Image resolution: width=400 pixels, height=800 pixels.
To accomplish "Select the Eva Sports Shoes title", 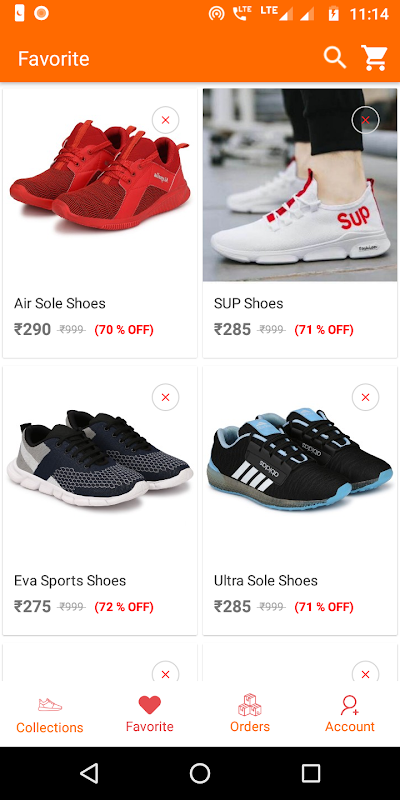I will click(x=70, y=581).
